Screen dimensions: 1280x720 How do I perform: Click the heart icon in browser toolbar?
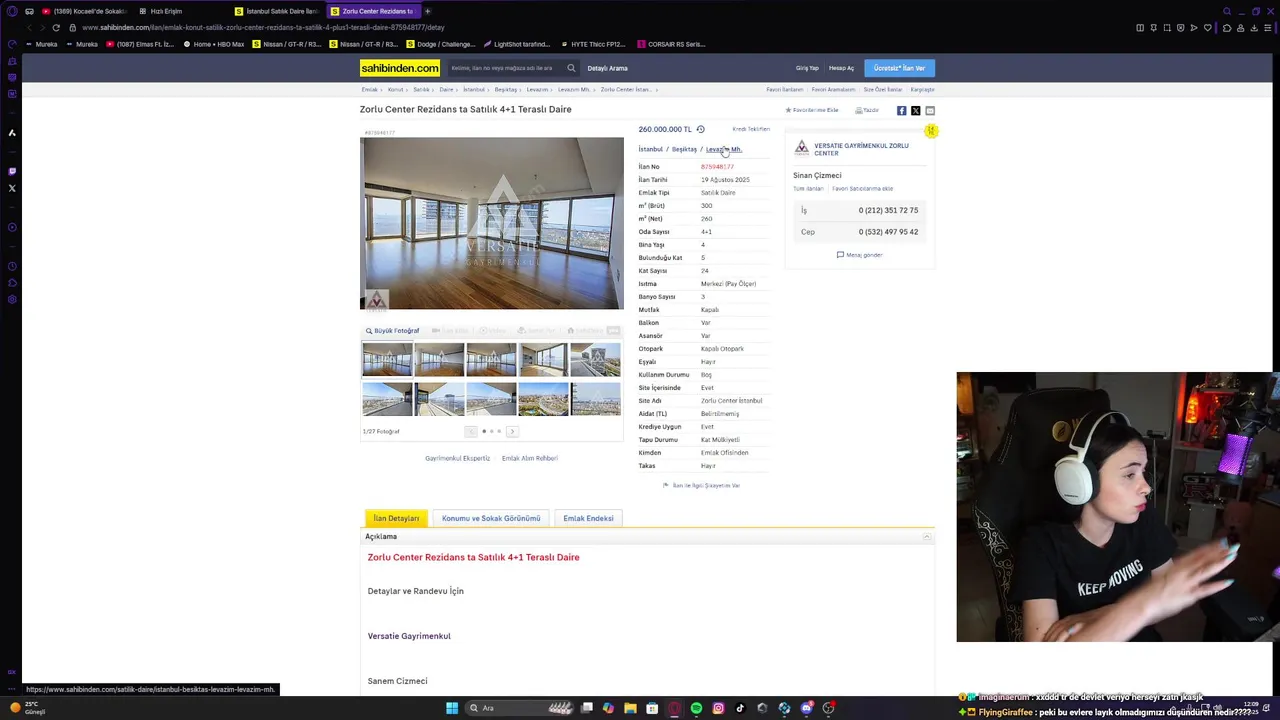coord(1208,28)
